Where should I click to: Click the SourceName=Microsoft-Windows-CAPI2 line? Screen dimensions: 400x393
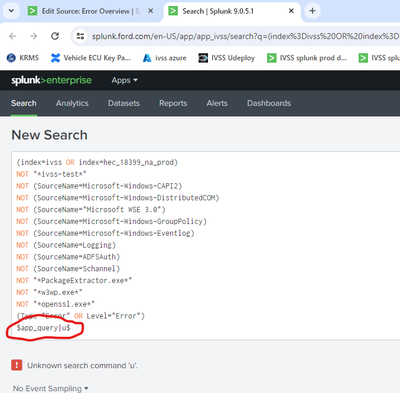99,186
